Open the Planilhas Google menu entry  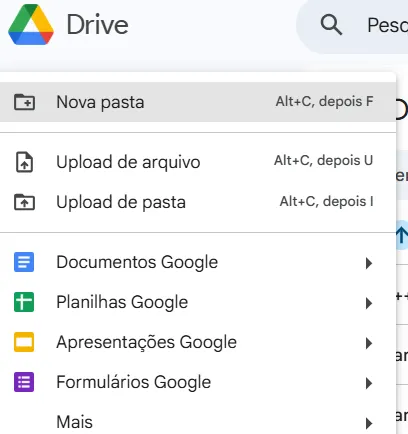[198, 302]
